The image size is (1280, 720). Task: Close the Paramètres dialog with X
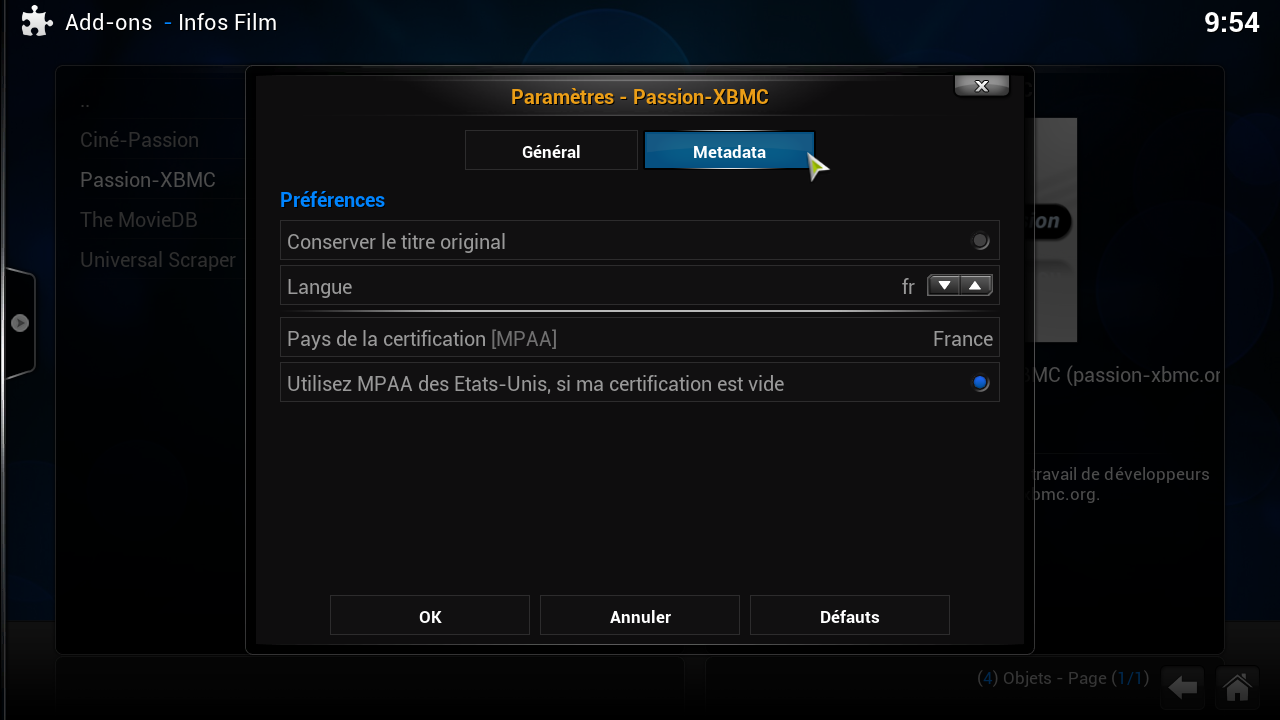(x=981, y=86)
